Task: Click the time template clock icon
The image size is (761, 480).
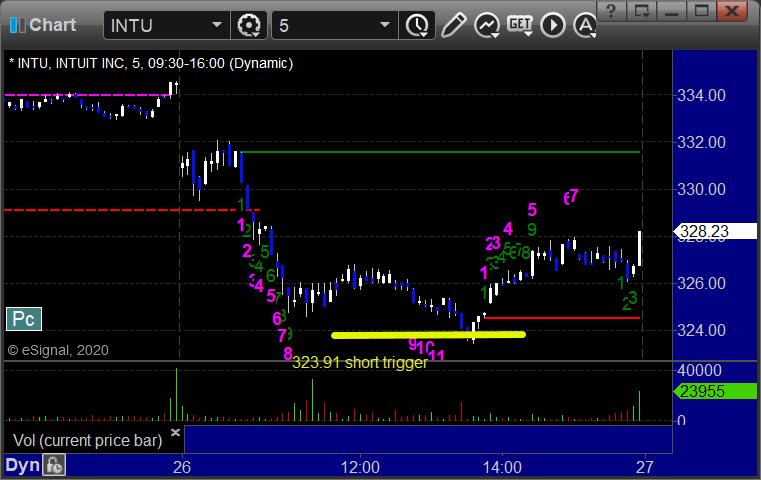Action: [x=417, y=25]
